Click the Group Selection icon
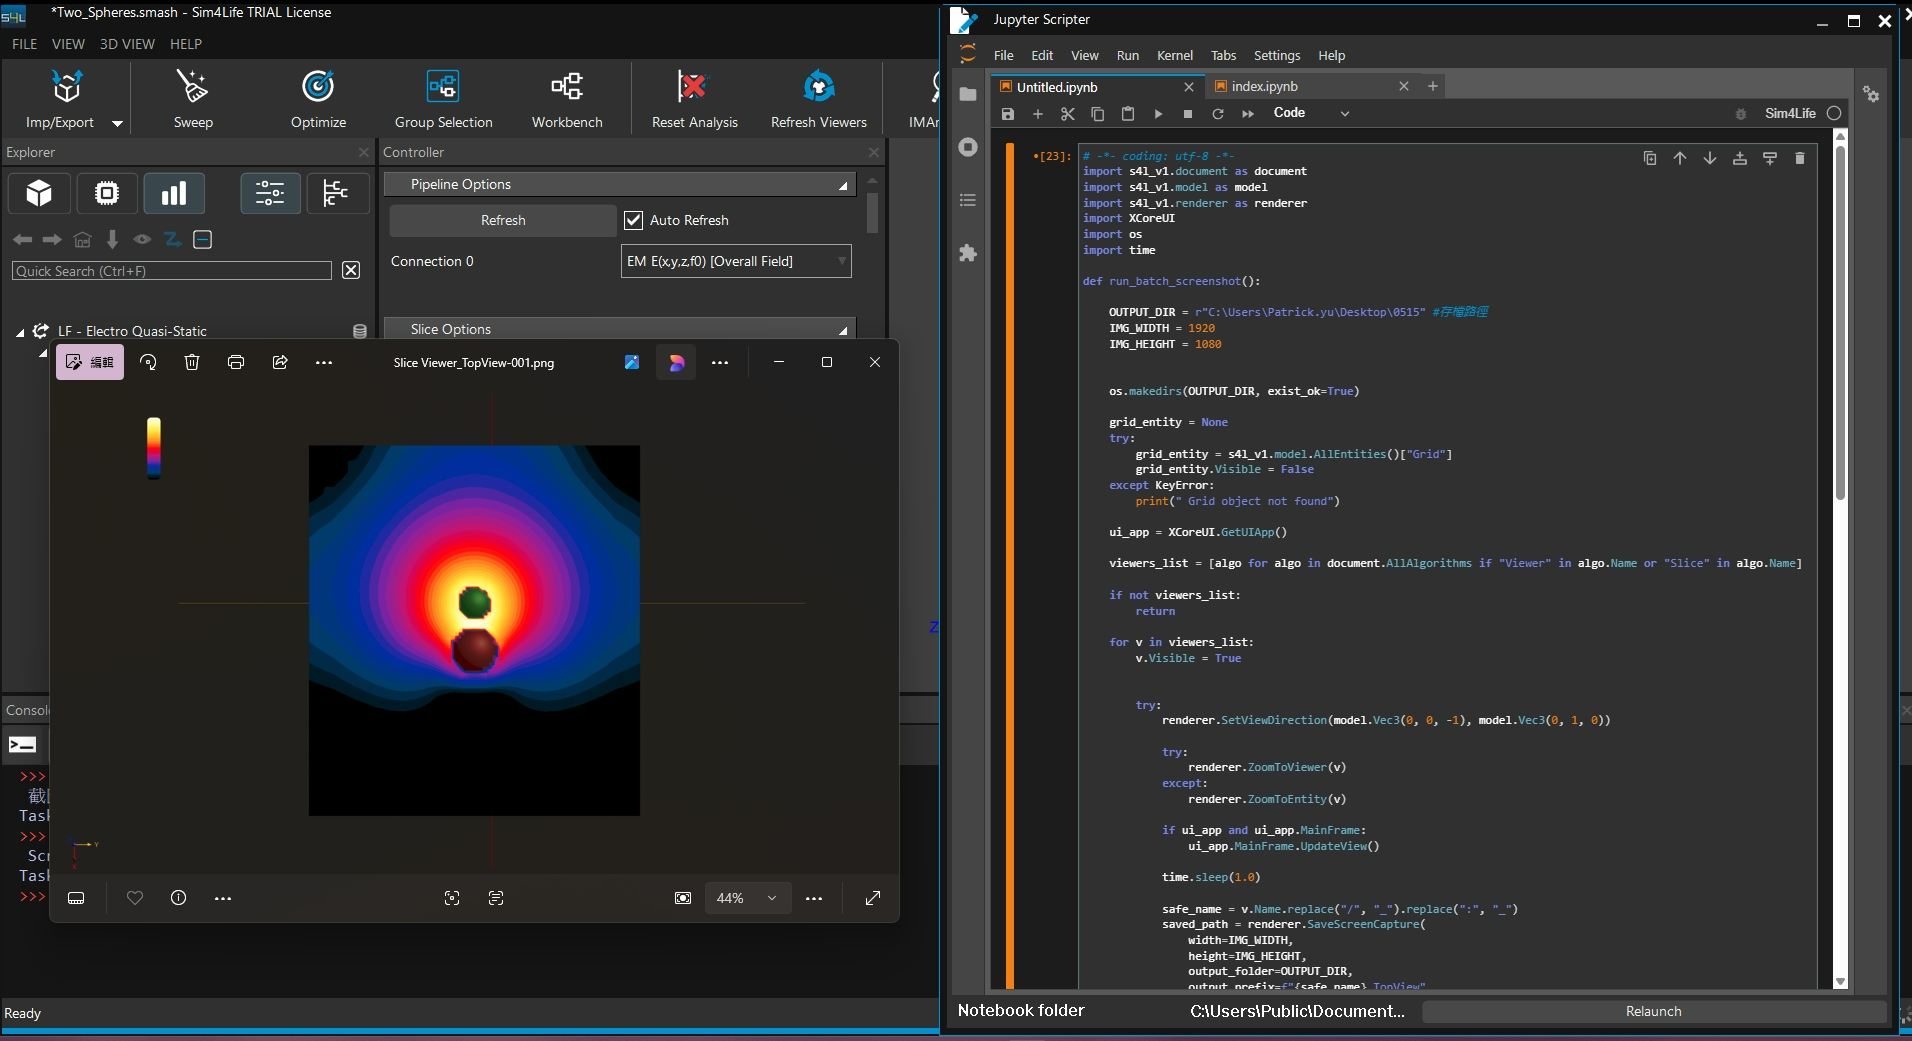The height and width of the screenshot is (1041, 1912). coord(443,87)
